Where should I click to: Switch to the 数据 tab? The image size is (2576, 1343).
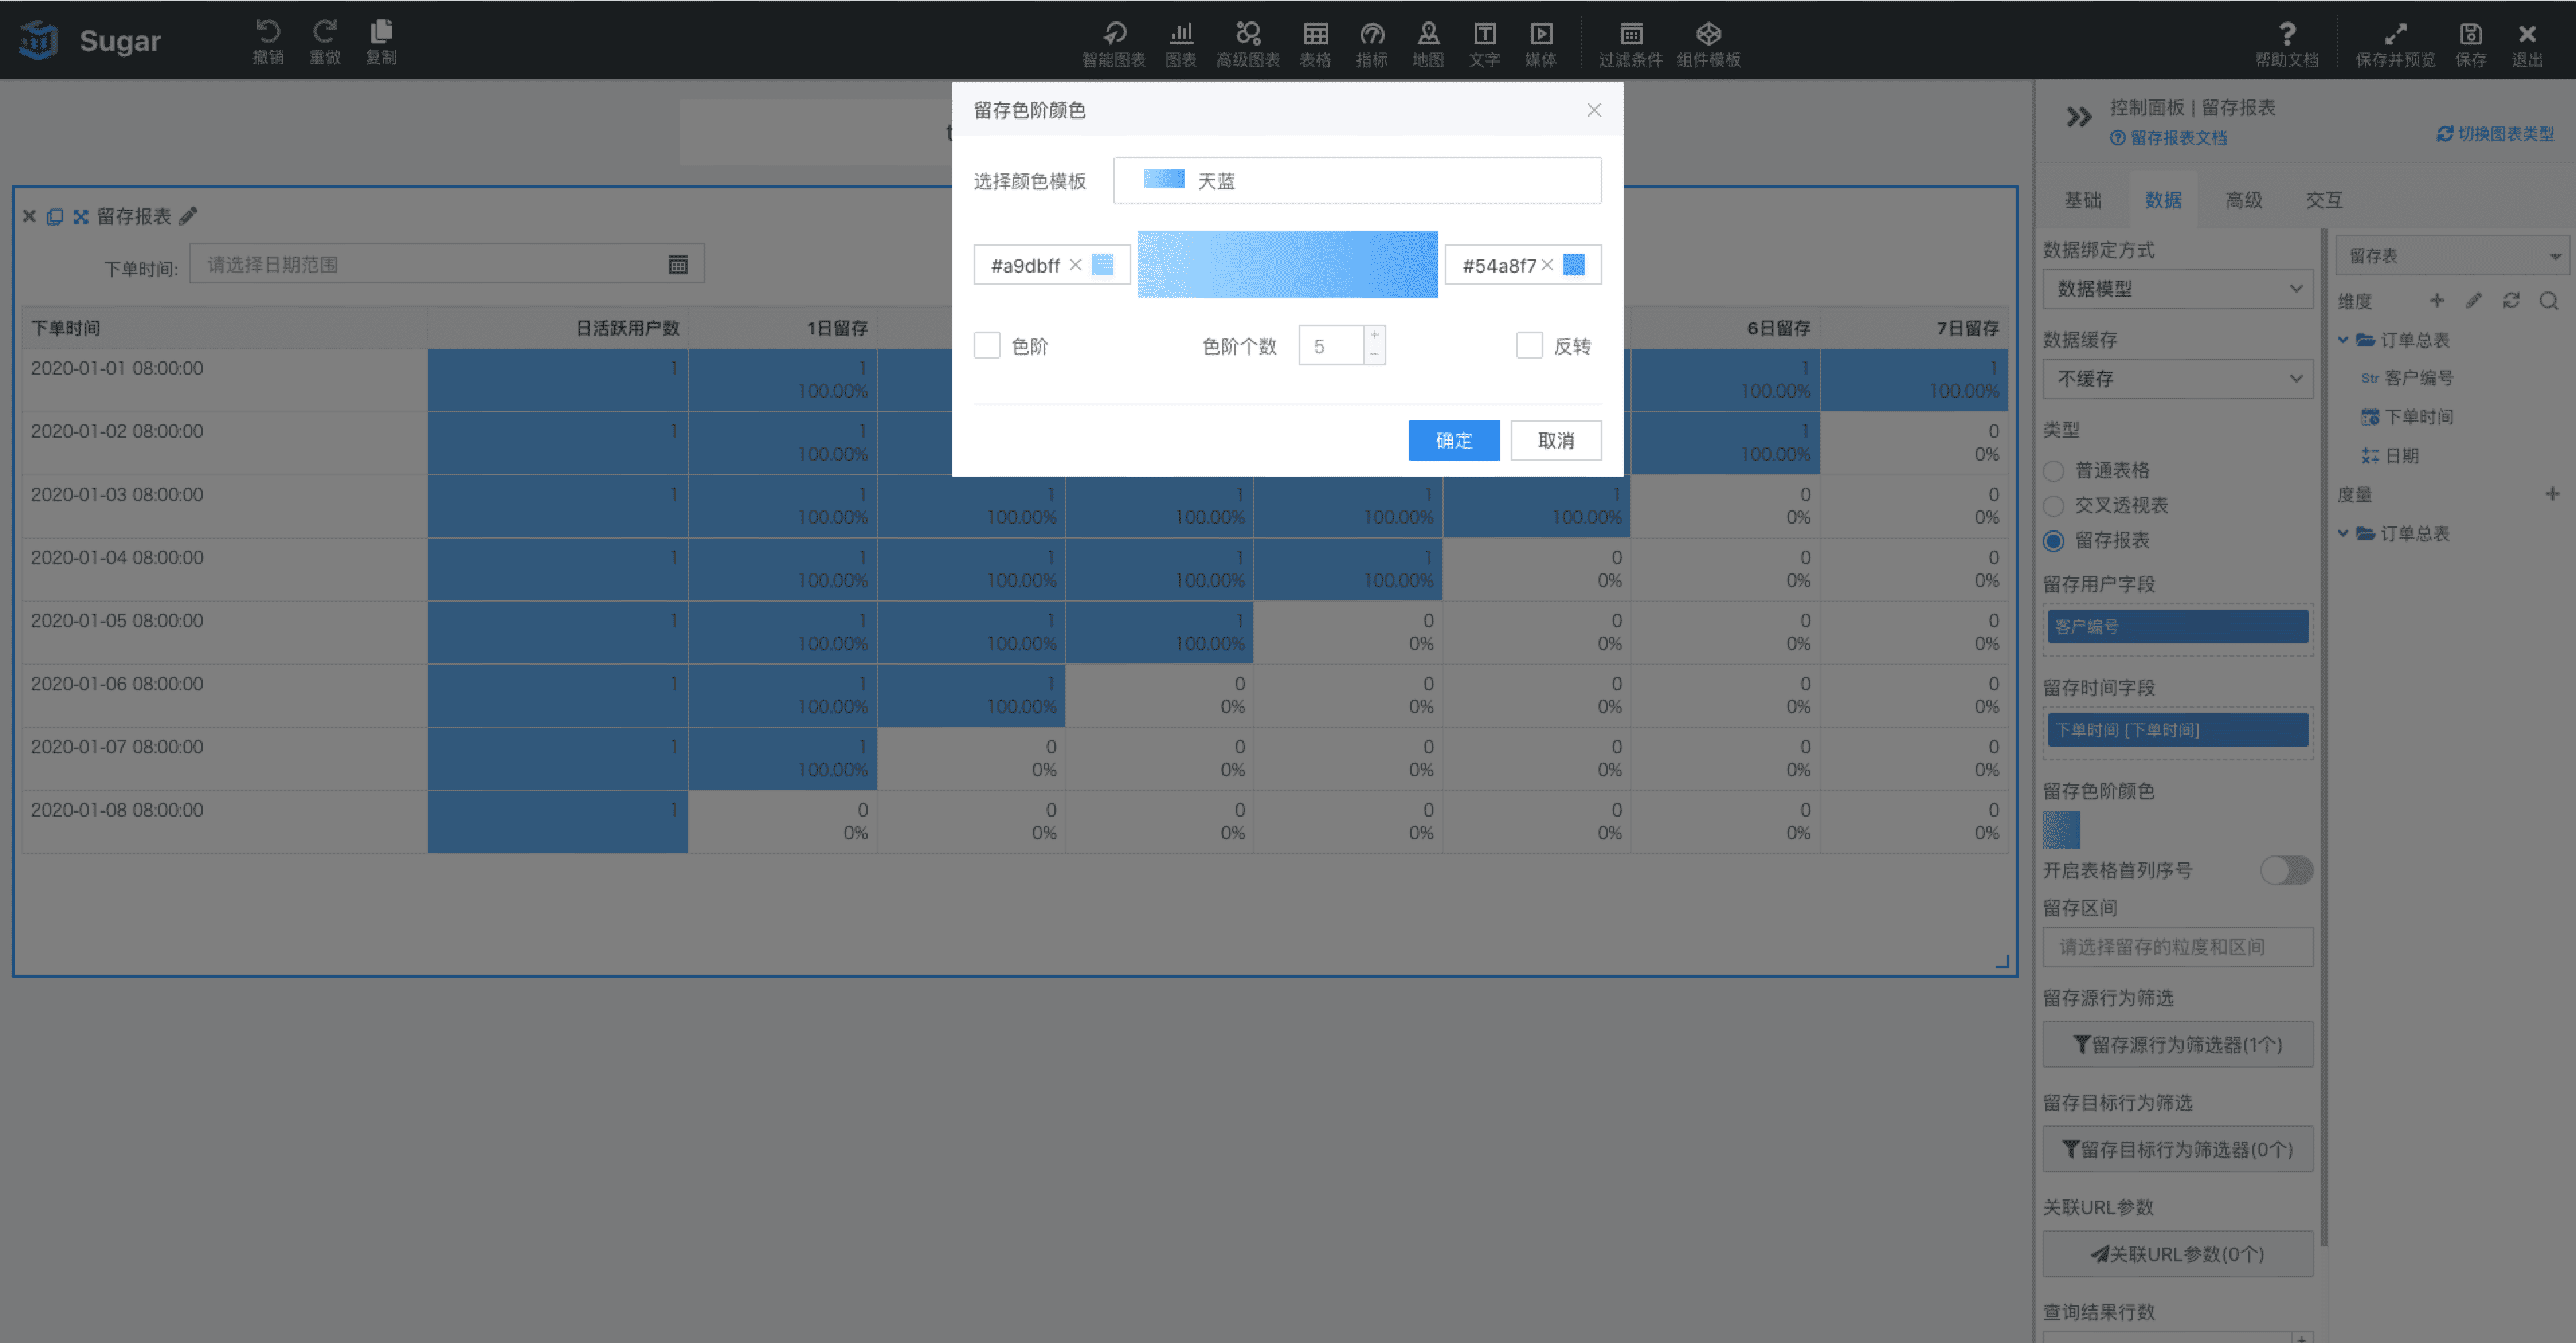2163,200
